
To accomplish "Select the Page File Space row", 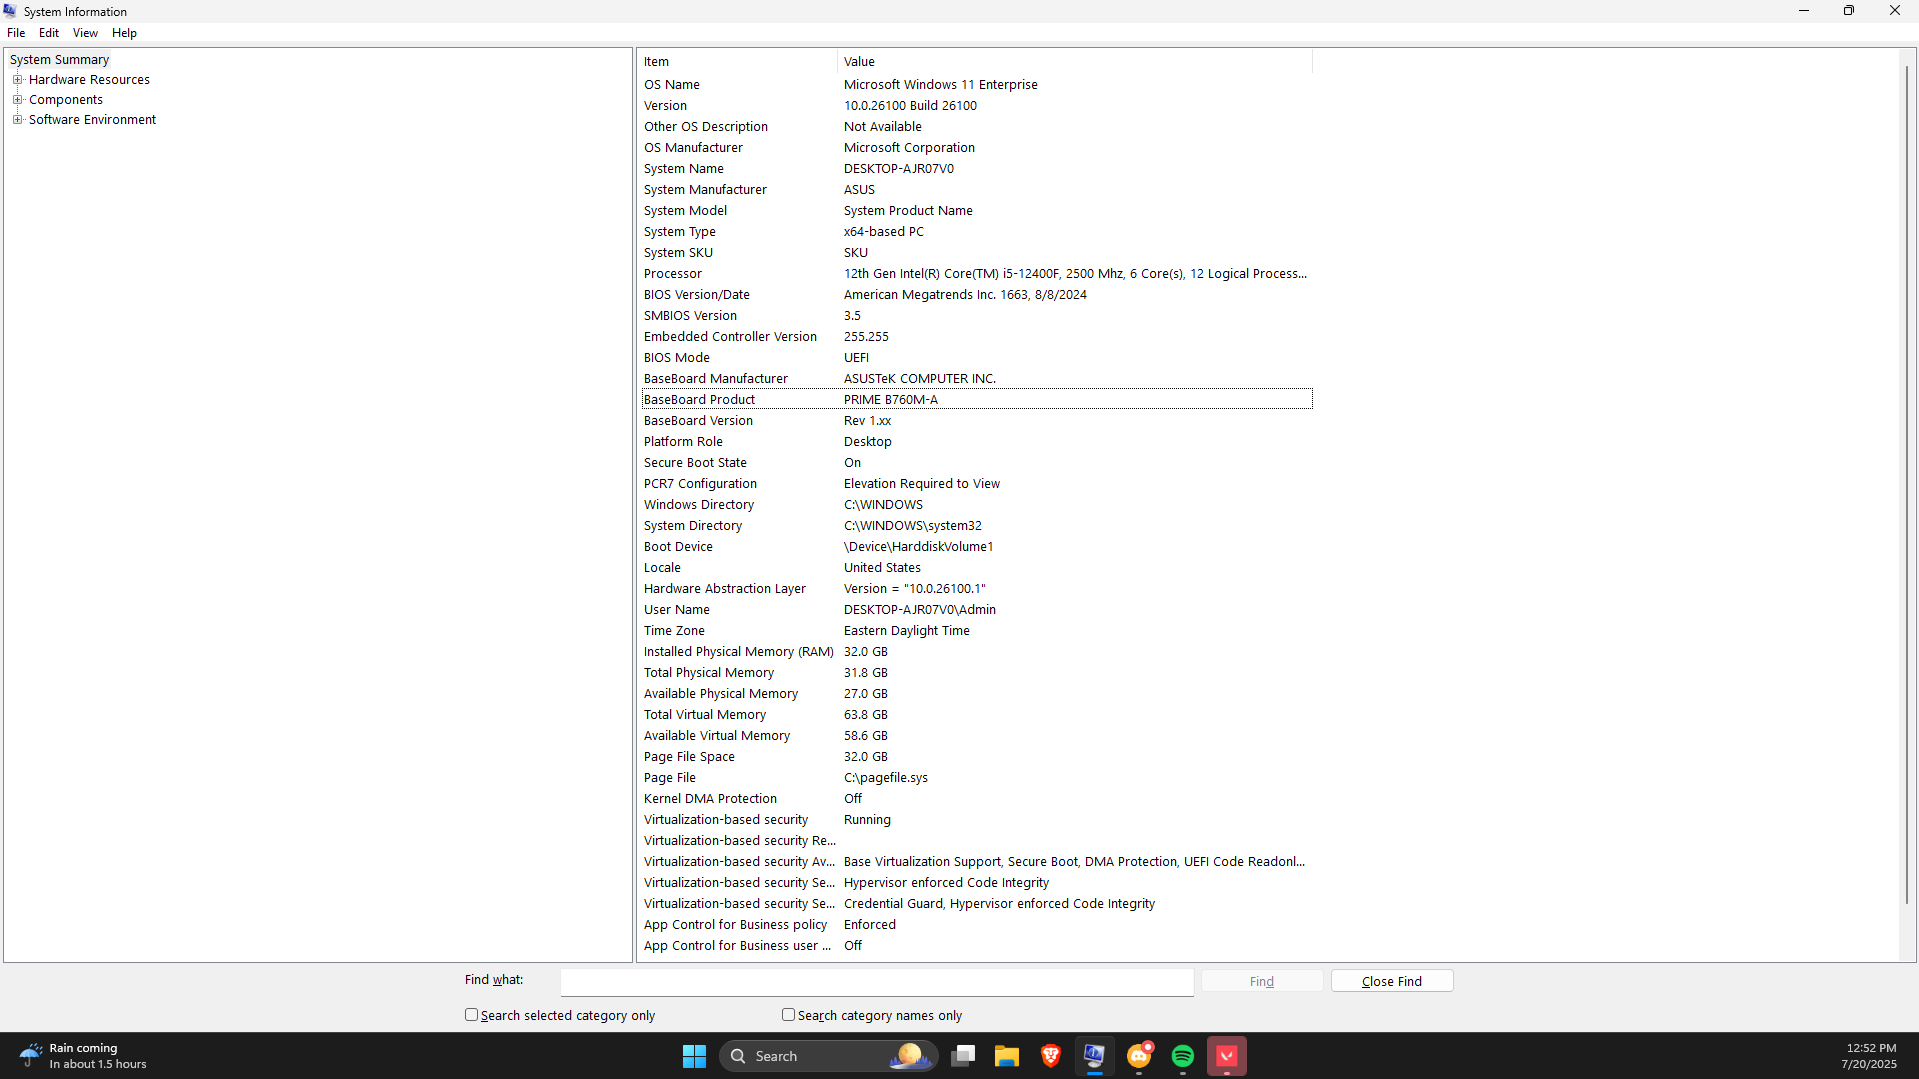I will pyautogui.click(x=976, y=757).
